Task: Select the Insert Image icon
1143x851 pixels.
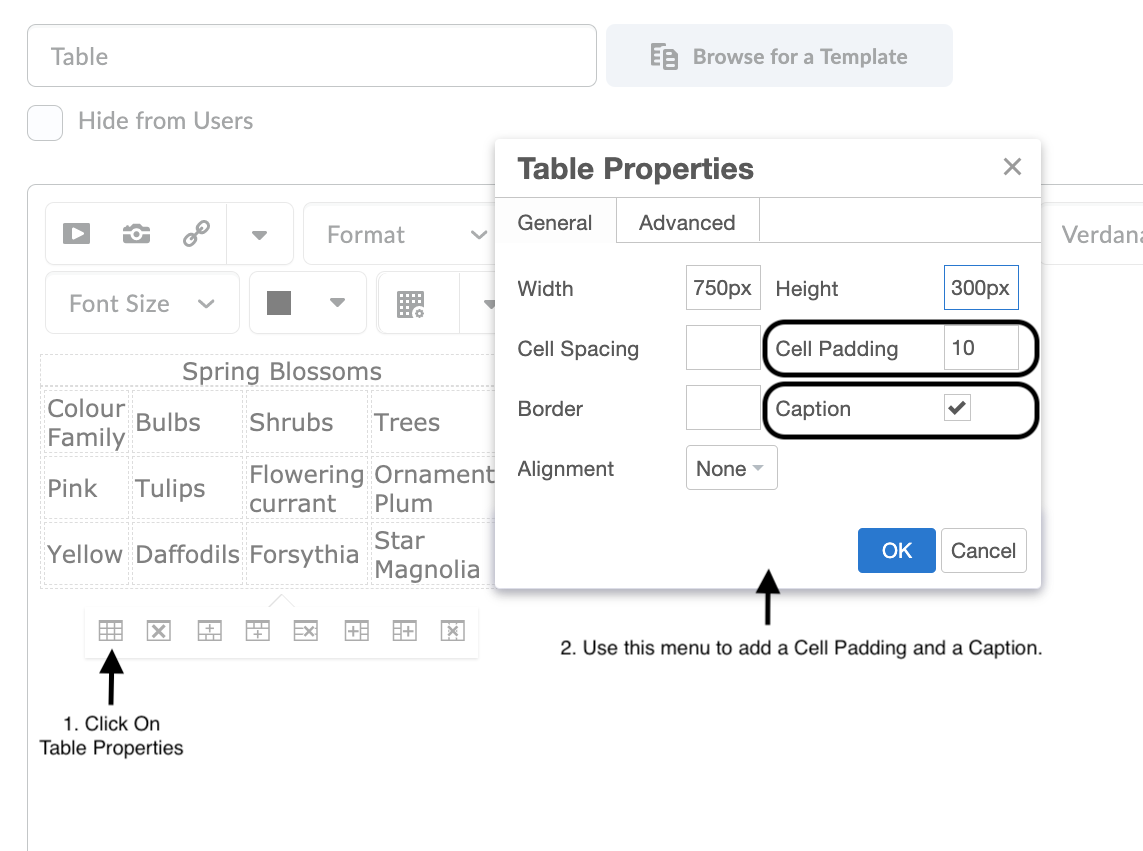Action: click(136, 233)
